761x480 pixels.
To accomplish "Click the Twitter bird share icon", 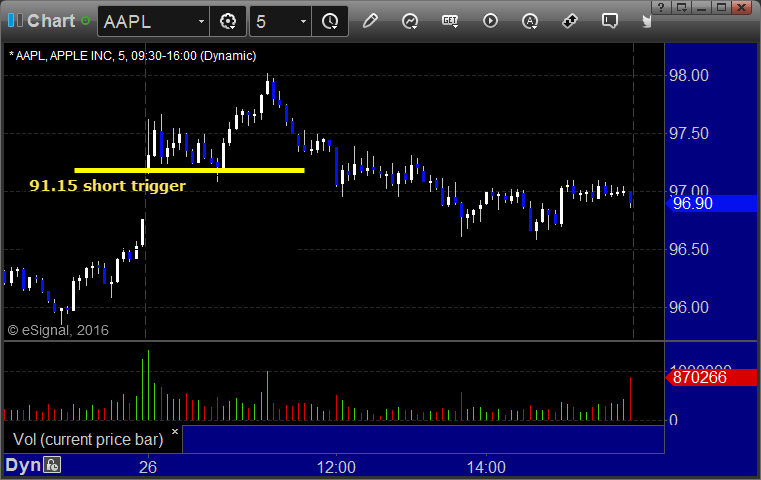I will pos(646,21).
